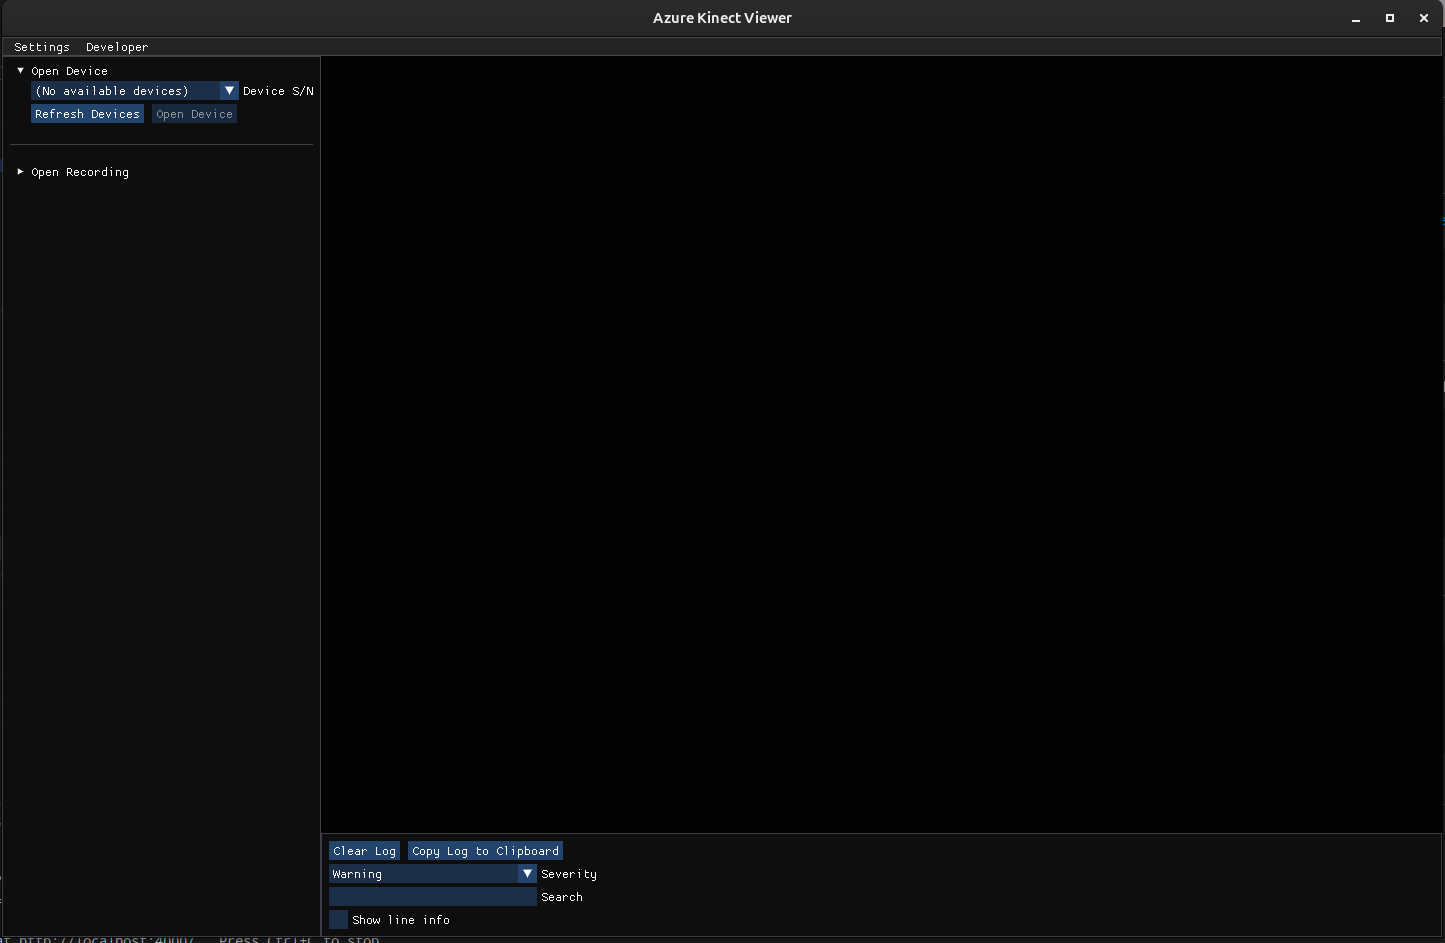Click the Refresh Devices button
This screenshot has width=1445, height=943.
(87, 114)
